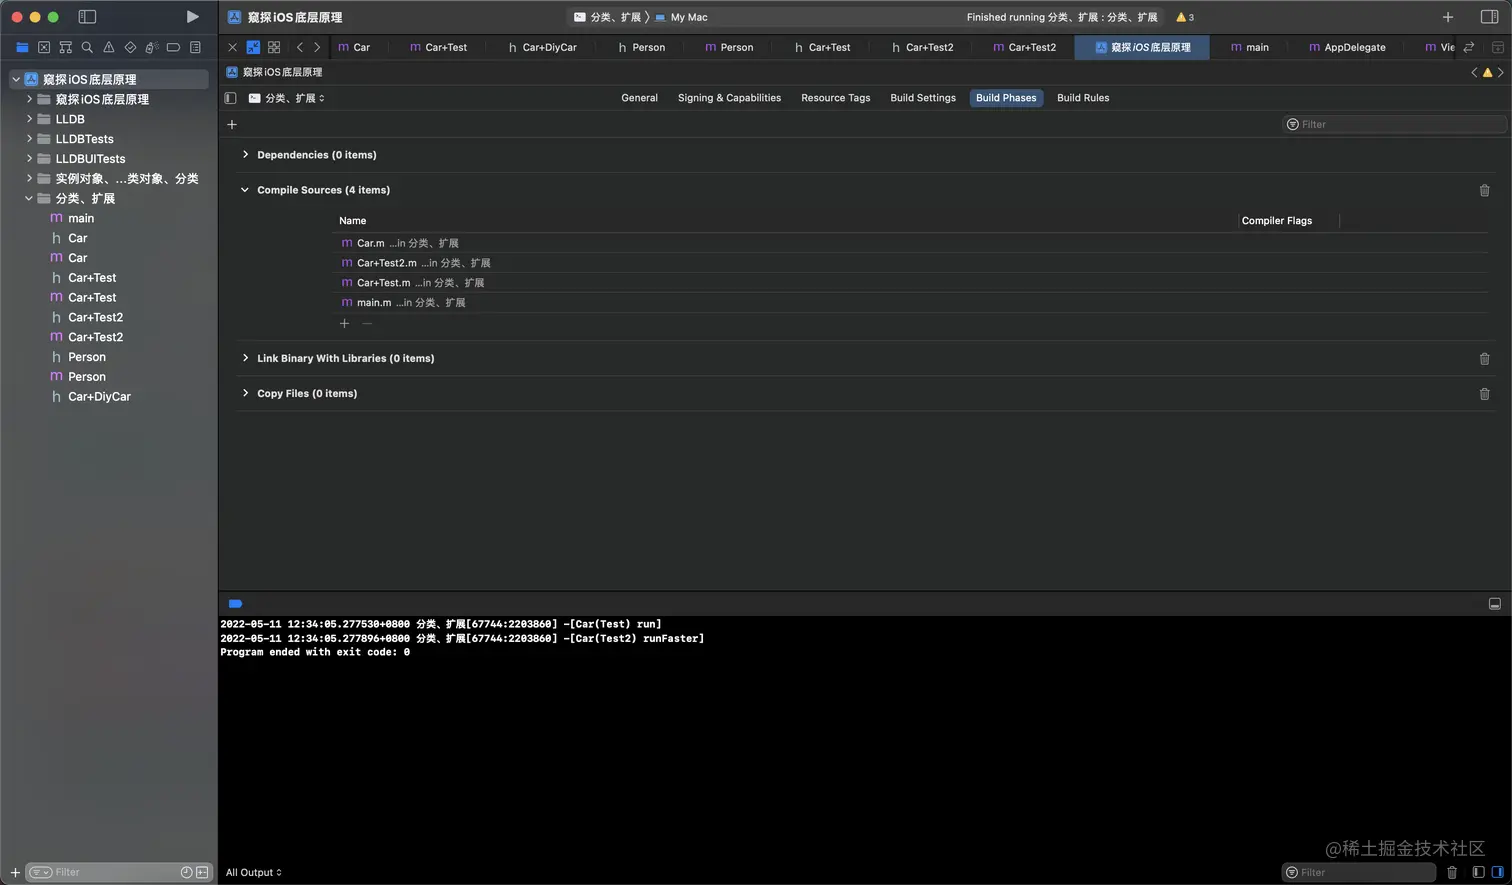Viewport: 1512px width, 885px height.
Task: Open the Issue navigator warning icon
Action: point(109,47)
